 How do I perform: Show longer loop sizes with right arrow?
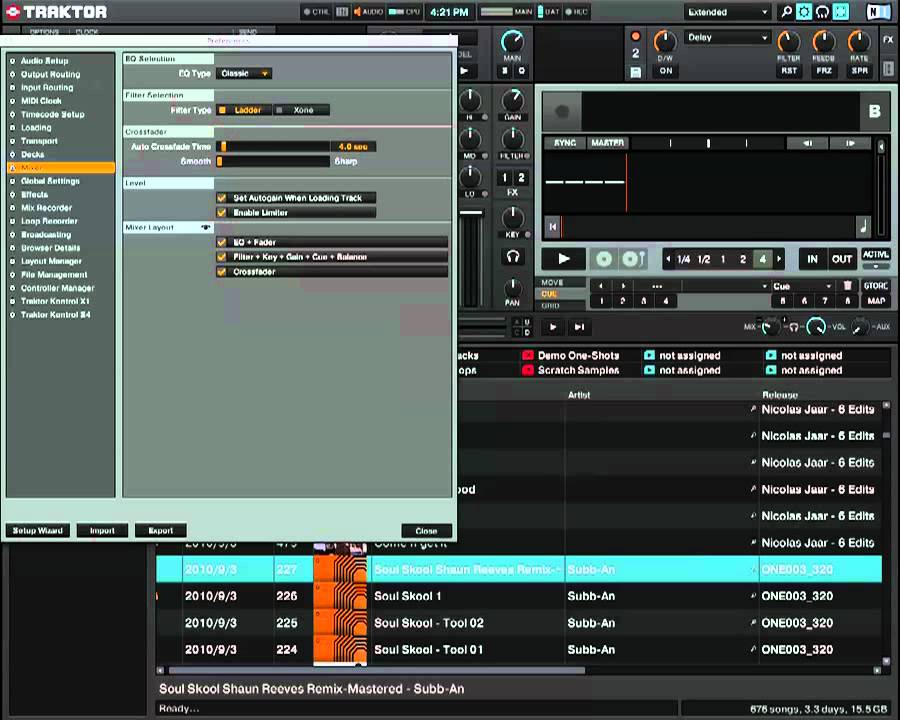[x=779, y=259]
